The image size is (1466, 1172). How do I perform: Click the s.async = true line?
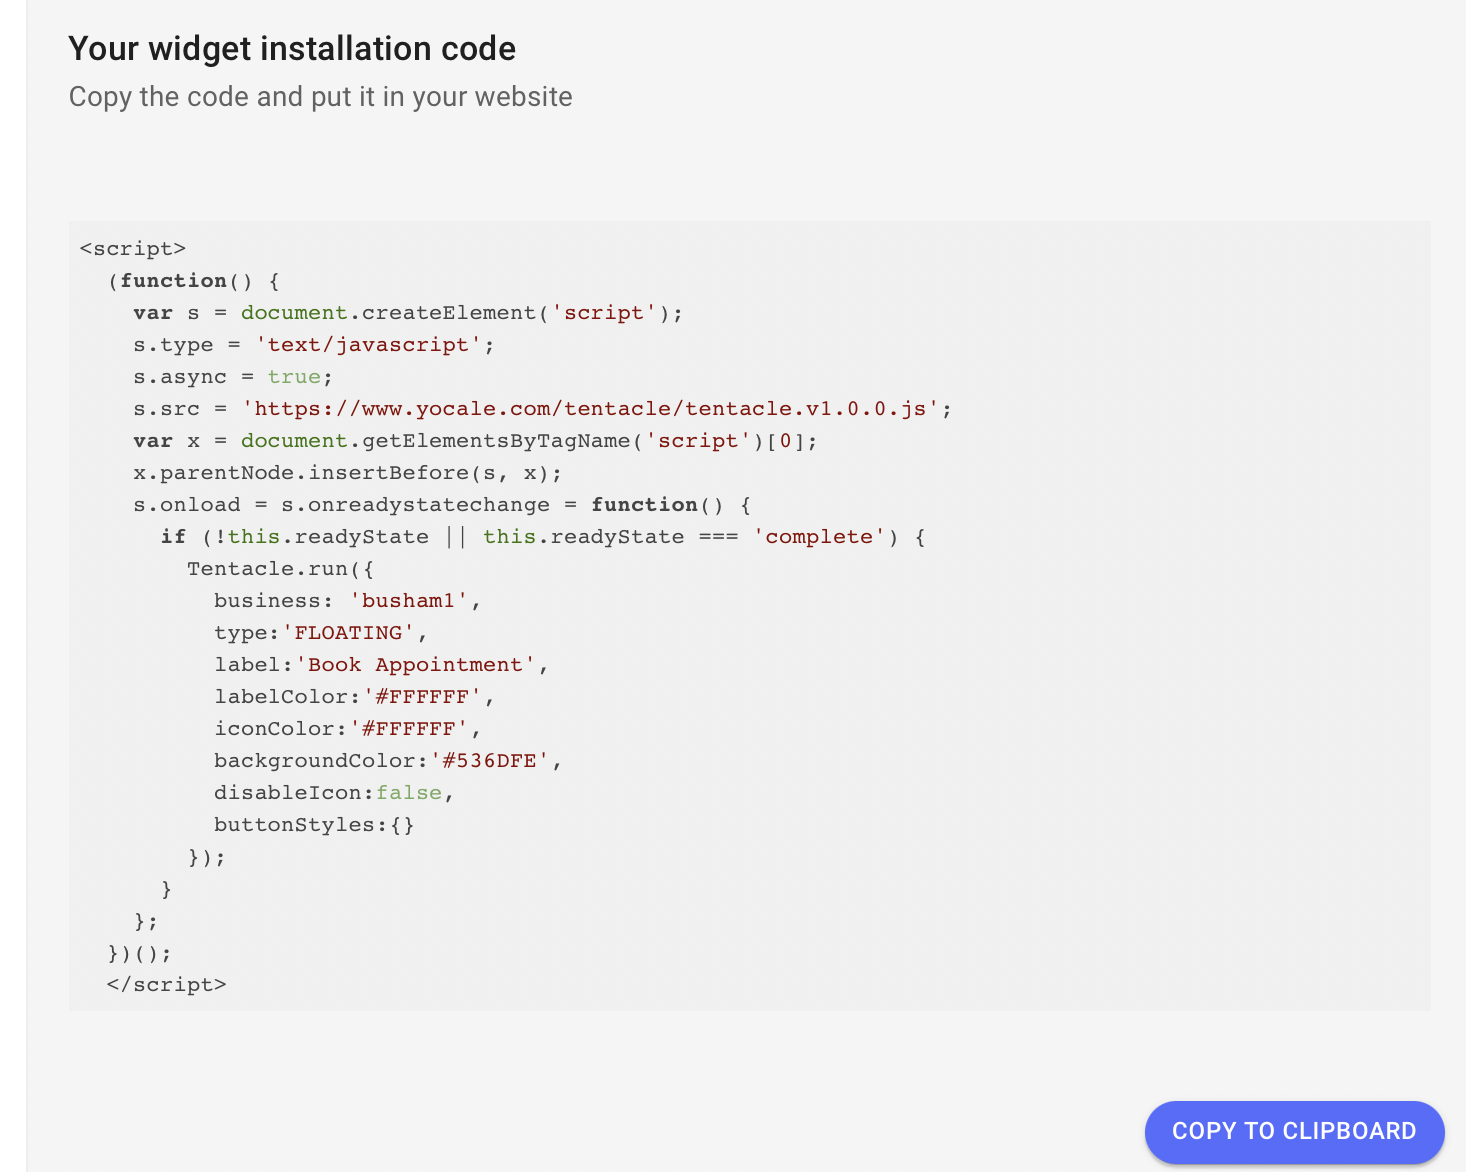(x=232, y=377)
